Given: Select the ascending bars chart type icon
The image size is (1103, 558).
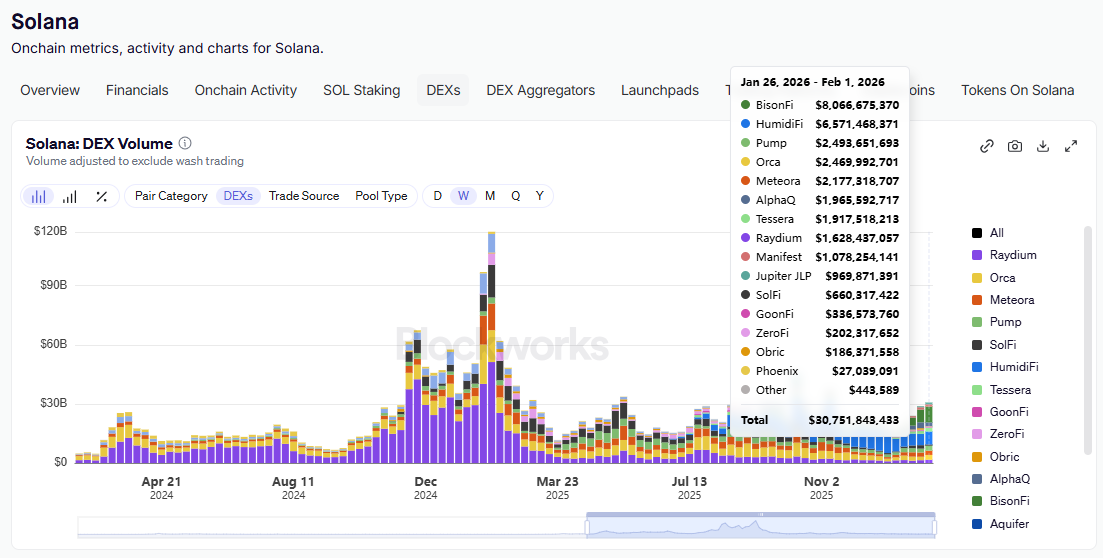Looking at the screenshot, I should (69, 196).
